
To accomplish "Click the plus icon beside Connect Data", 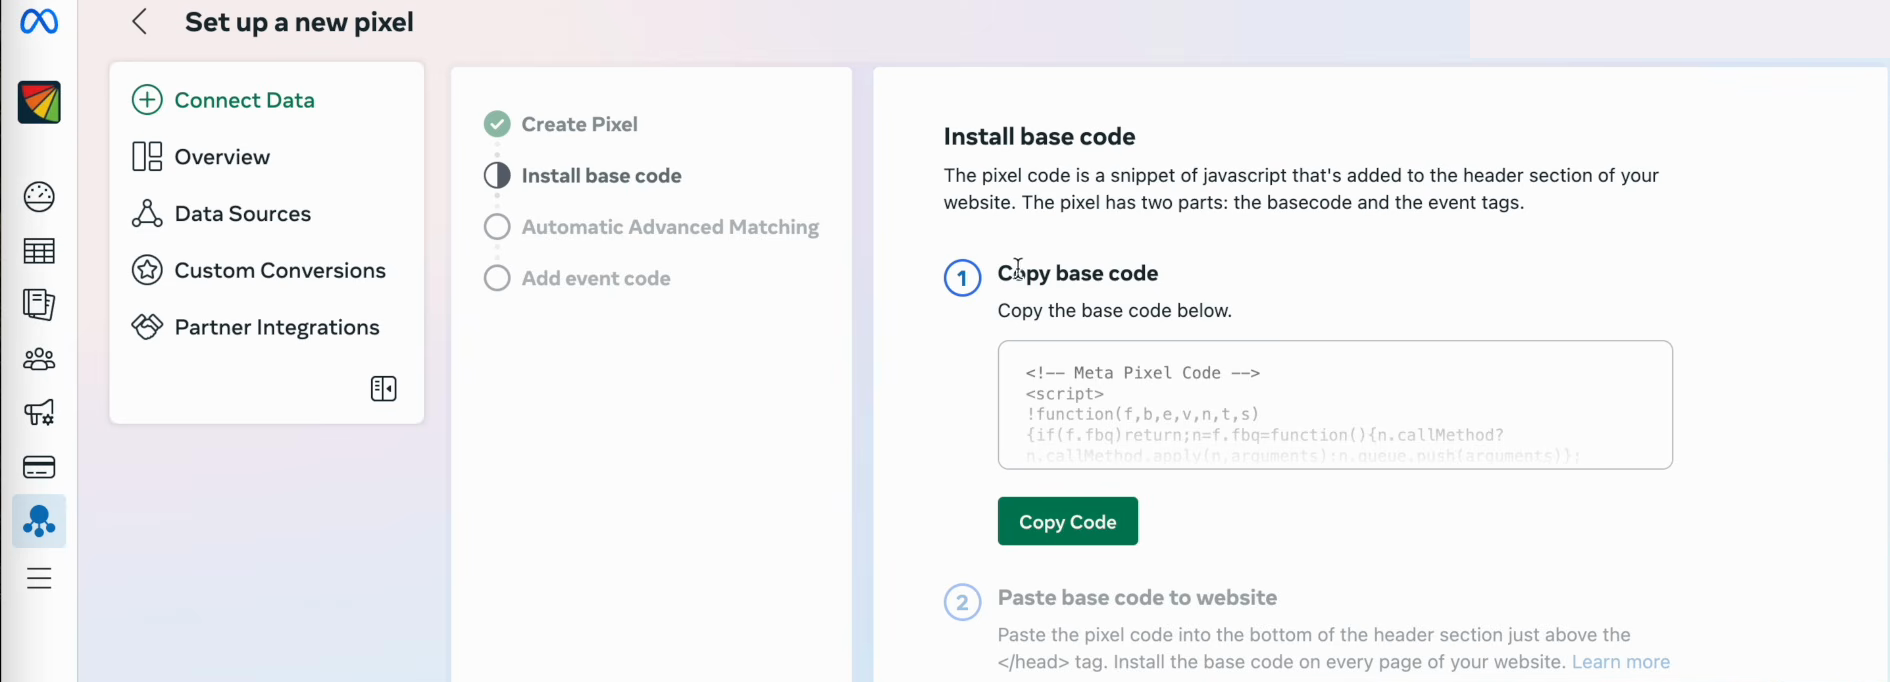I will point(147,100).
